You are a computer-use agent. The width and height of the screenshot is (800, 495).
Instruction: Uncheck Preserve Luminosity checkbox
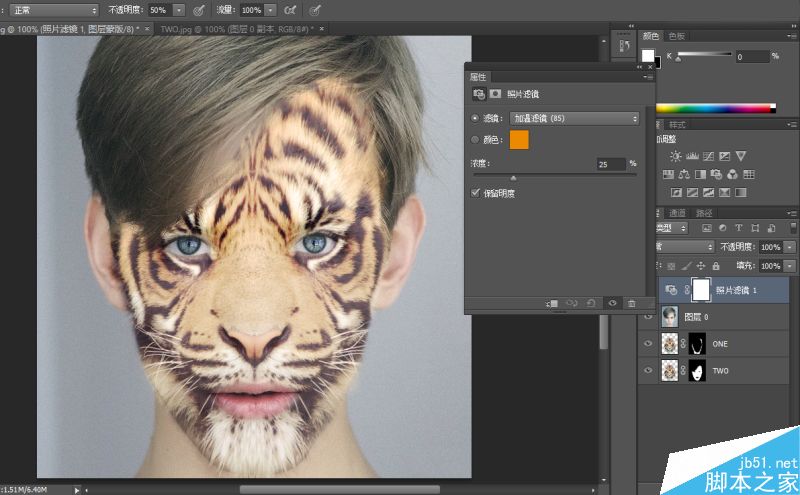476,193
